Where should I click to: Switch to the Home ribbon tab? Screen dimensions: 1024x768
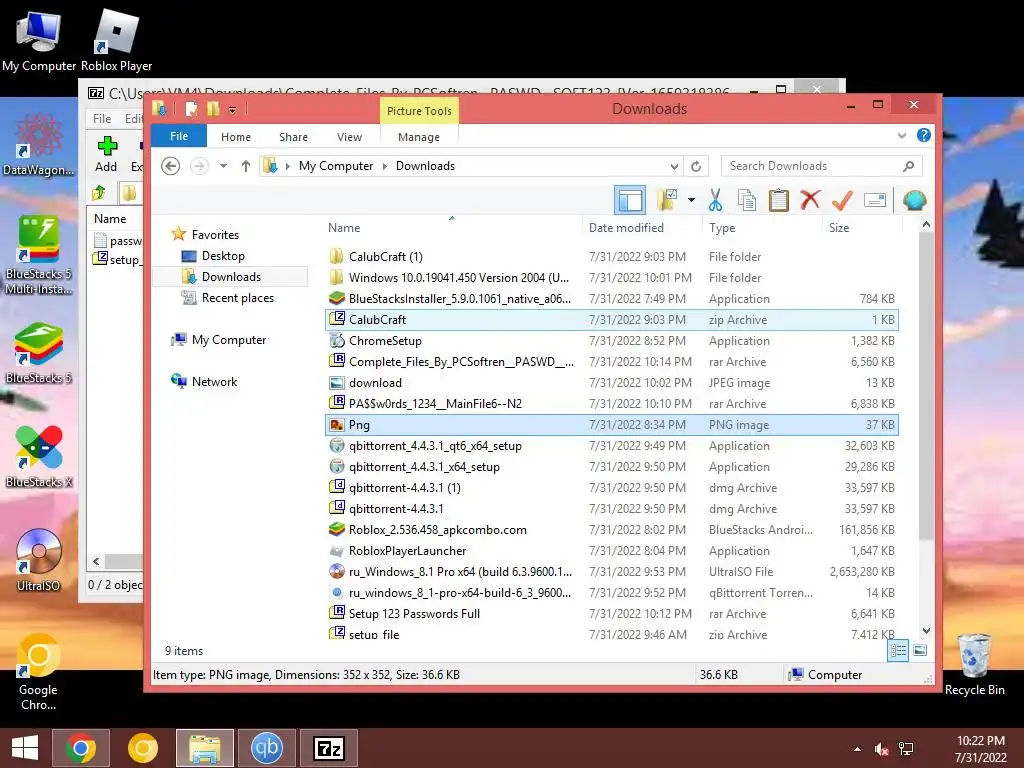pos(236,136)
